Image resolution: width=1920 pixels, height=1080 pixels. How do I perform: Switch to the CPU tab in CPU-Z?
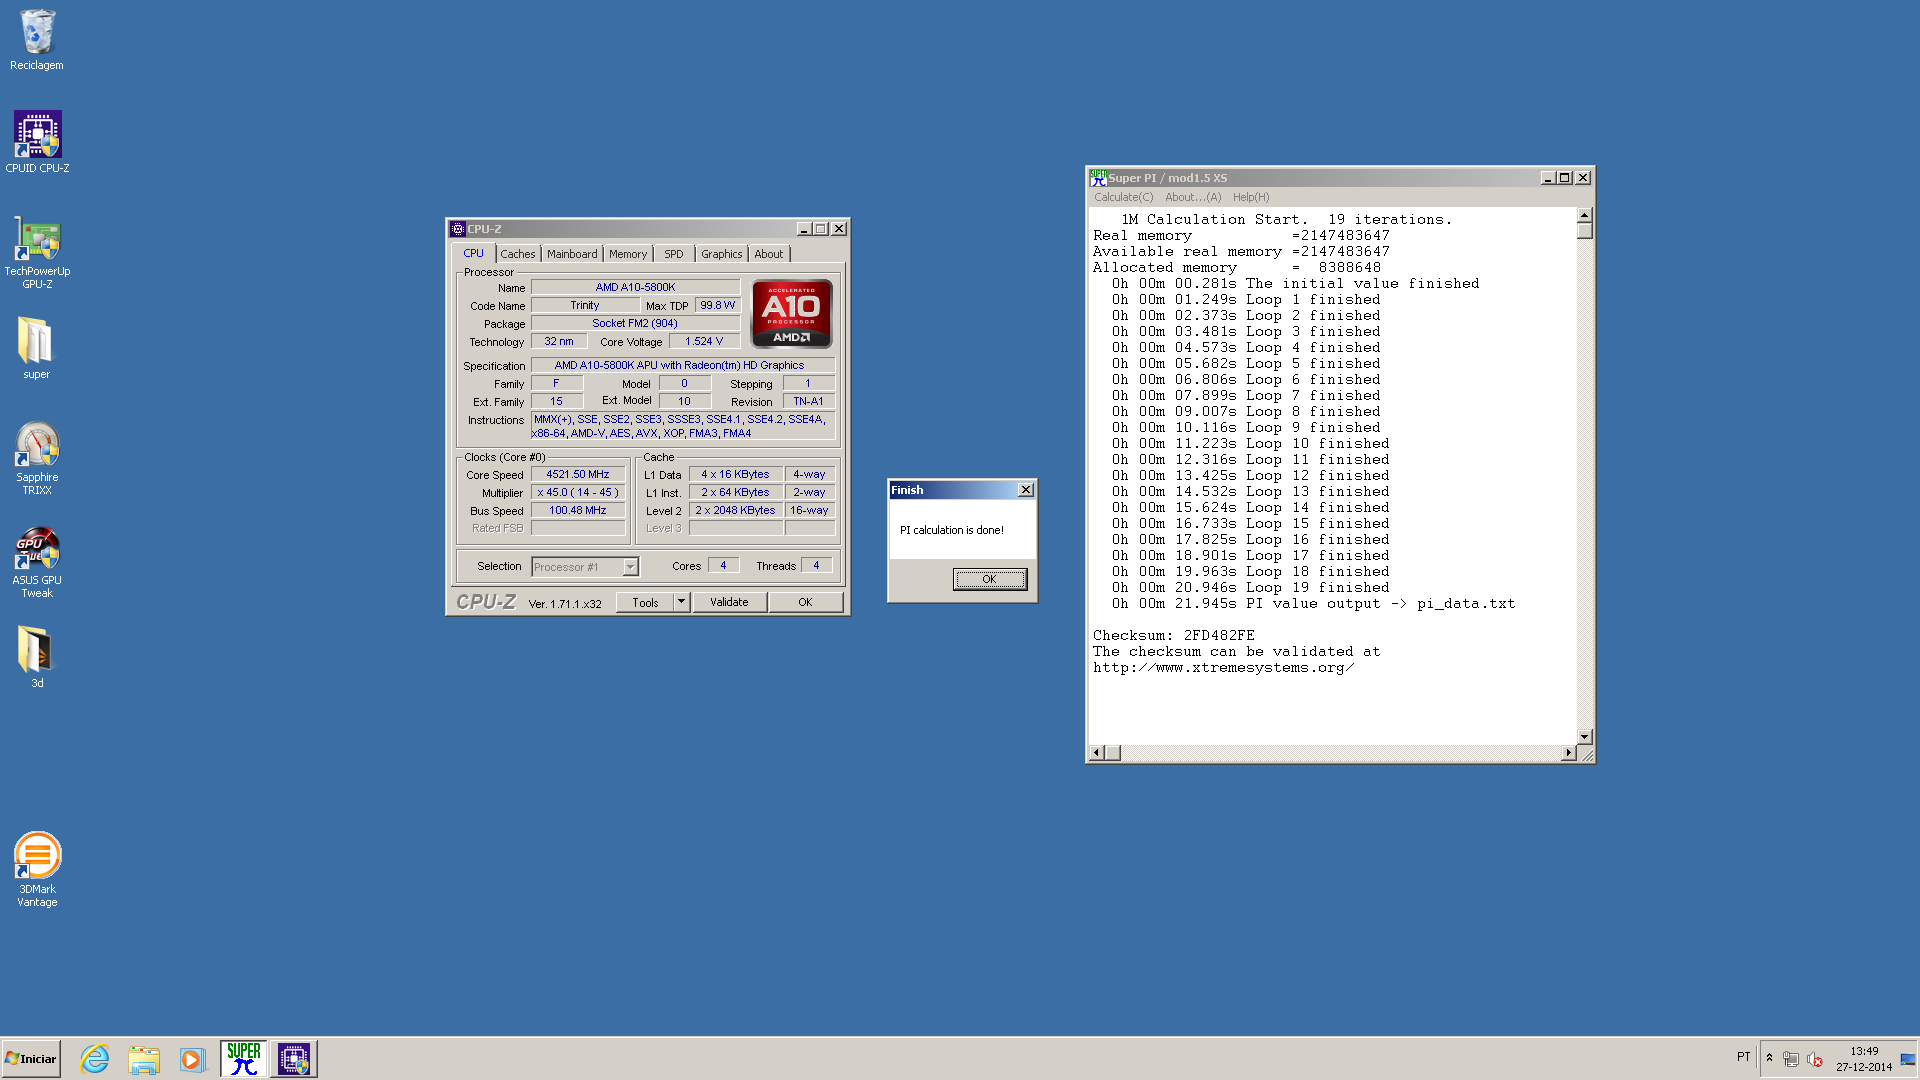coord(473,254)
